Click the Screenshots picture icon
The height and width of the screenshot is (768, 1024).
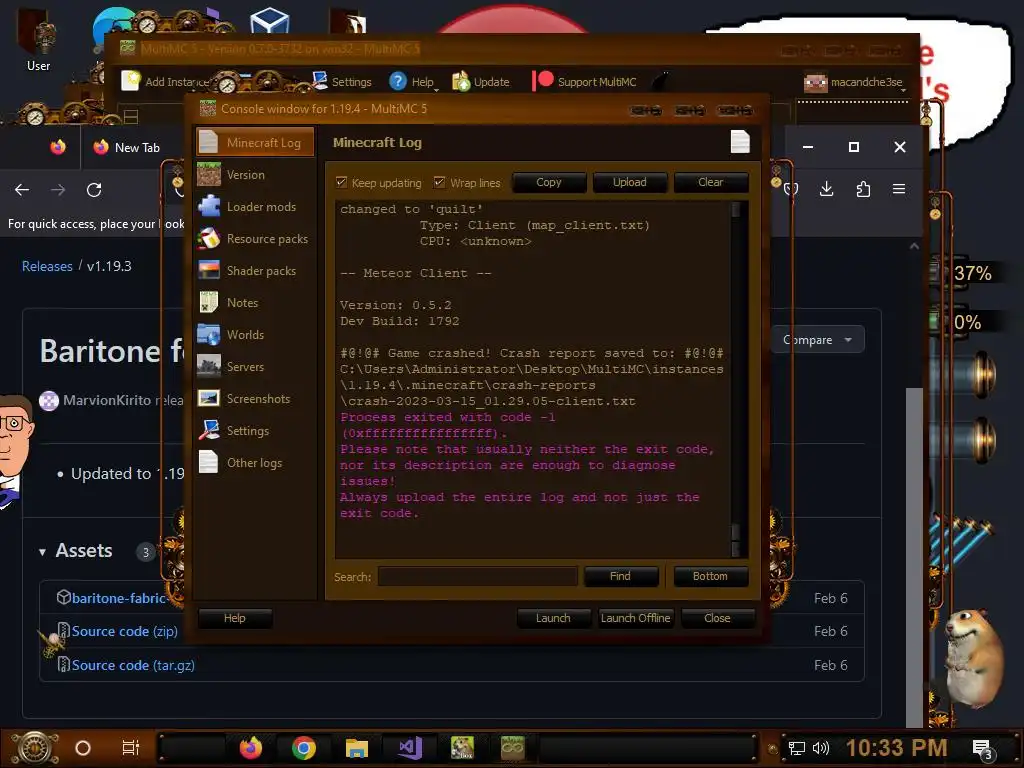(x=209, y=398)
